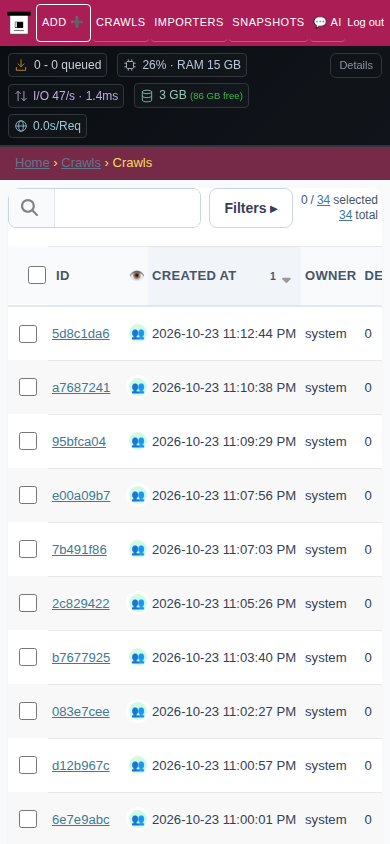Focus the crawl search input field

pos(127,208)
